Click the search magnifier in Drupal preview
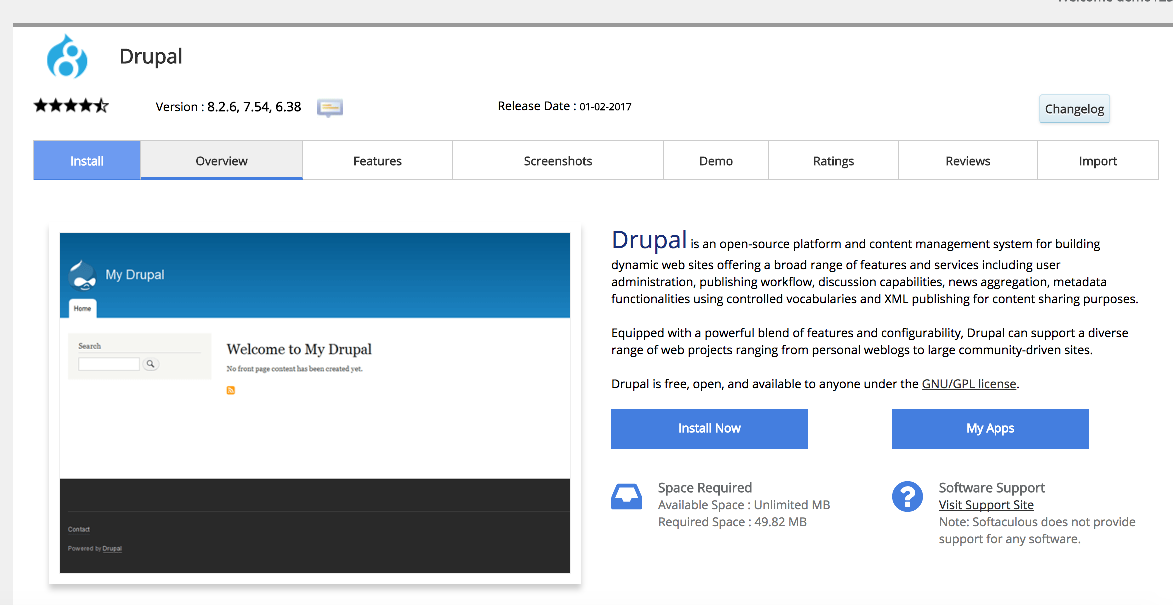 pyautogui.click(x=150, y=364)
